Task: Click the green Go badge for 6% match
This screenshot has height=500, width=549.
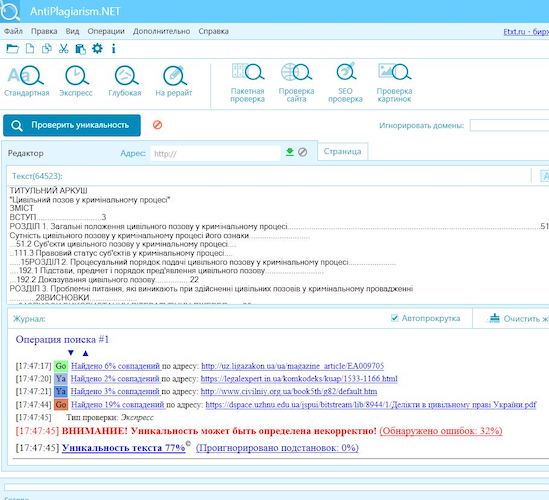Action: coord(61,366)
